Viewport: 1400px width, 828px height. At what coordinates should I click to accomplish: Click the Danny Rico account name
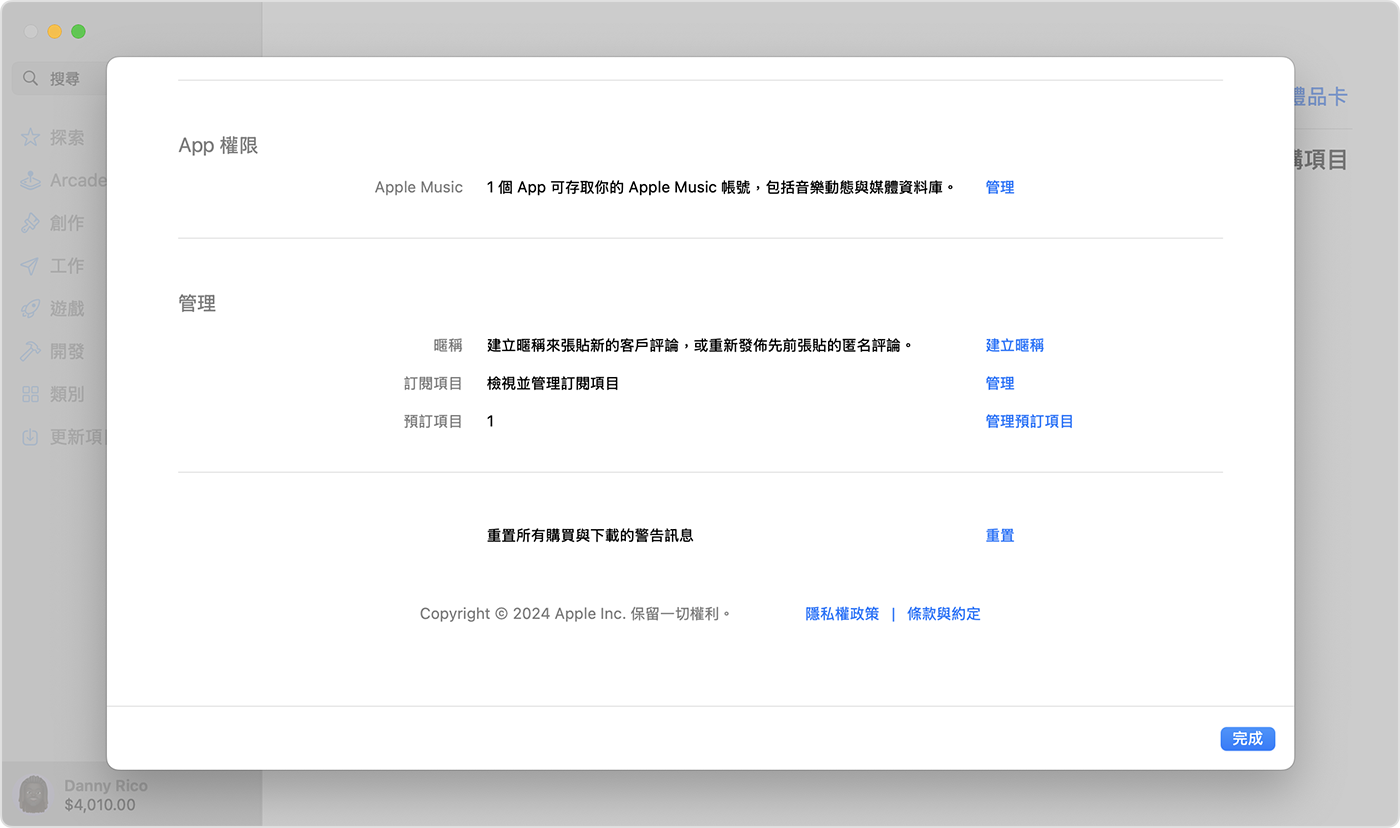coord(106,786)
